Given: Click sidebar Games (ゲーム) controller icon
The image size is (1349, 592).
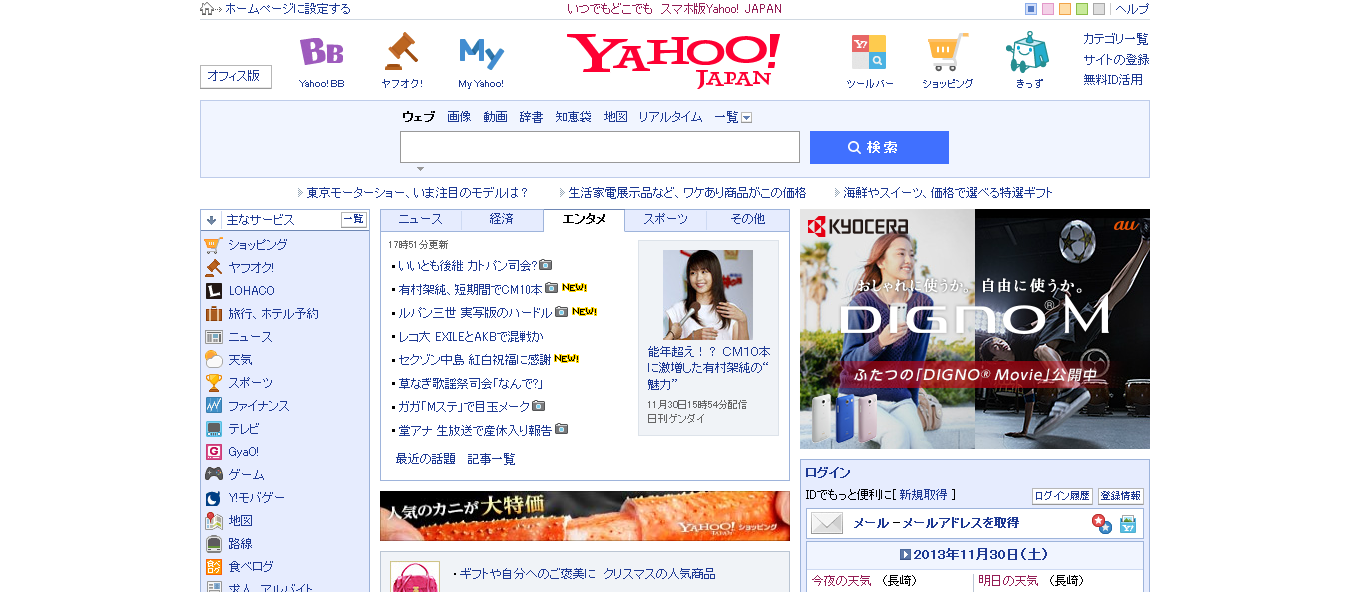Looking at the screenshot, I should point(213,475).
